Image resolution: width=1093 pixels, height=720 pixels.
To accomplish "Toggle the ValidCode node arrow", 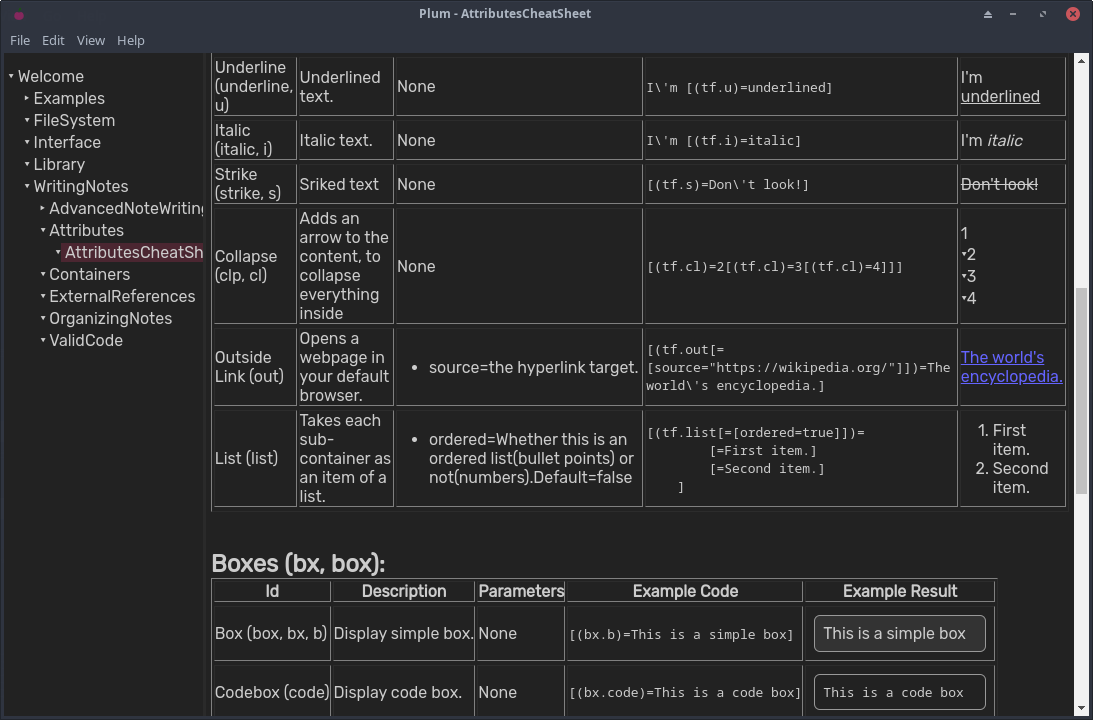I will pyautogui.click(x=43, y=340).
